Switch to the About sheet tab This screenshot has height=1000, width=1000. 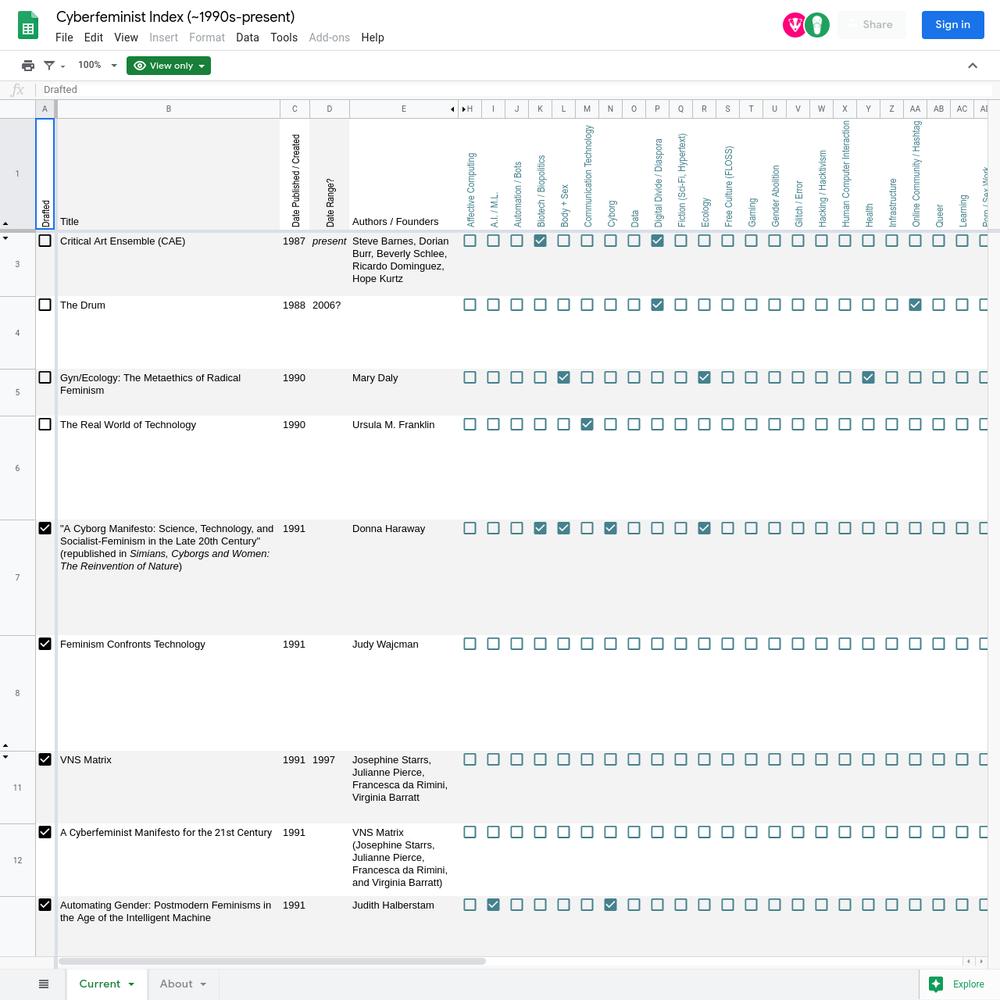[x=183, y=984]
